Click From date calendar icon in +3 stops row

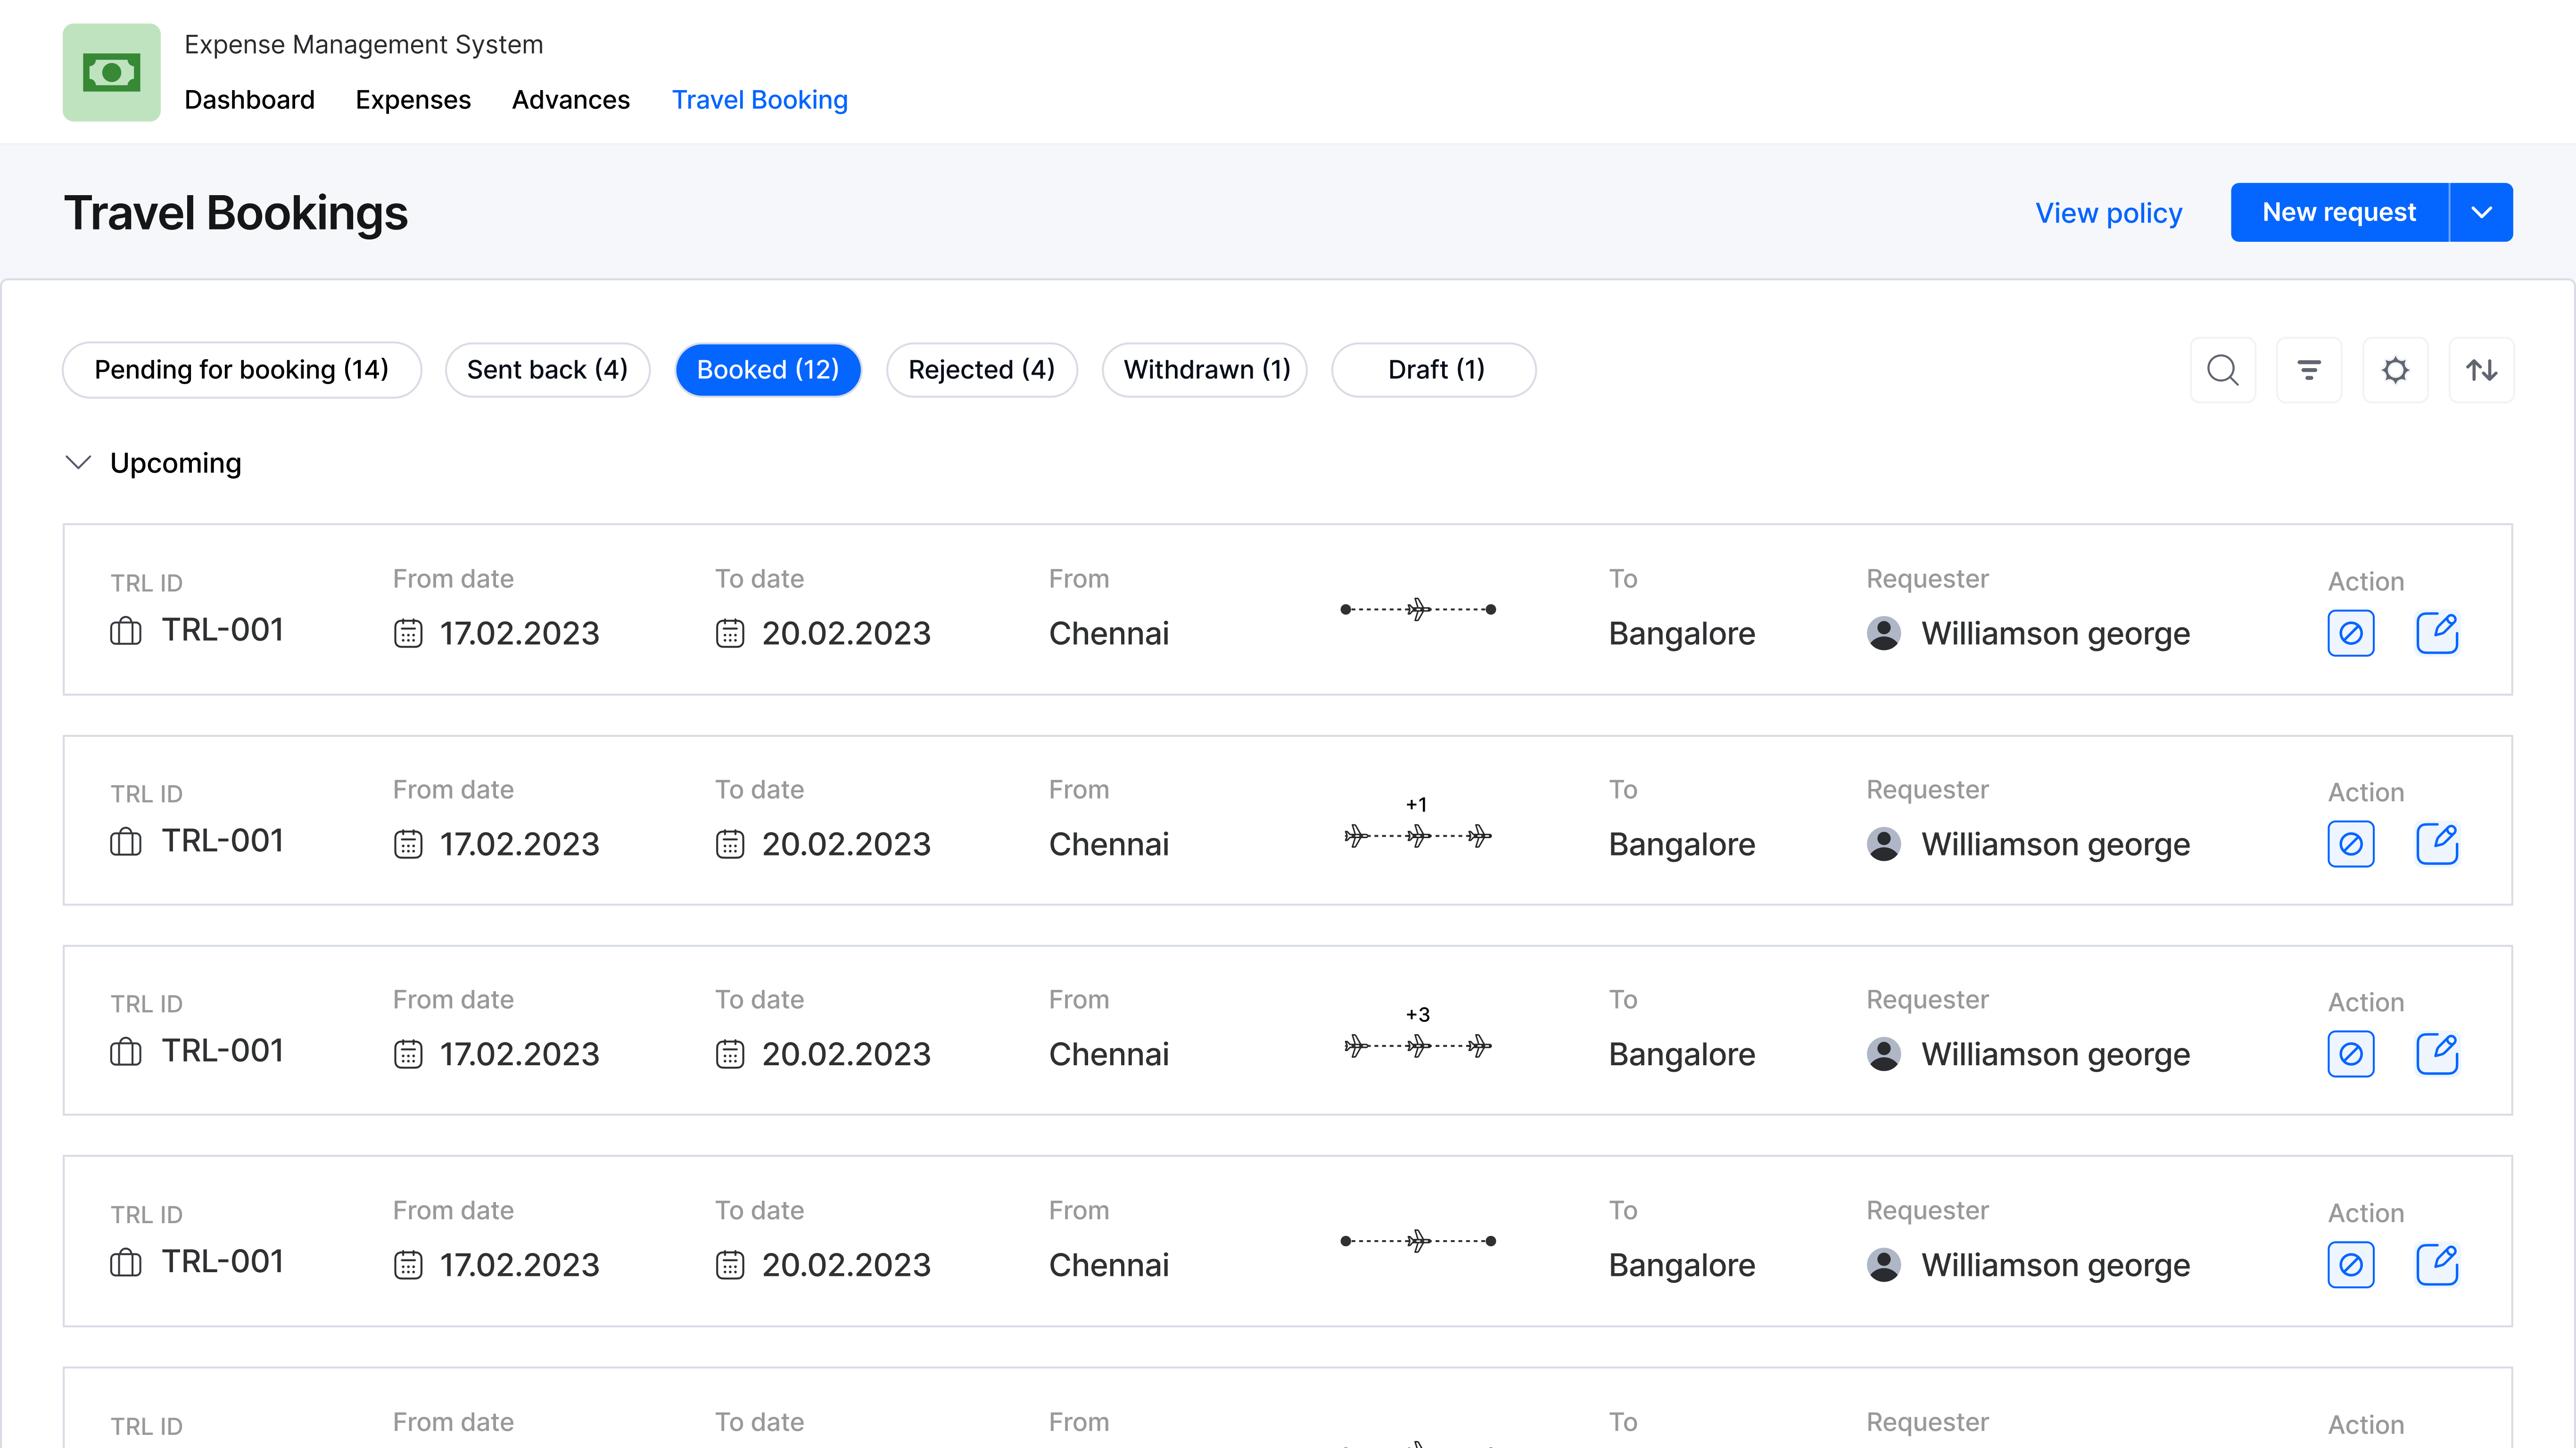(x=408, y=1054)
